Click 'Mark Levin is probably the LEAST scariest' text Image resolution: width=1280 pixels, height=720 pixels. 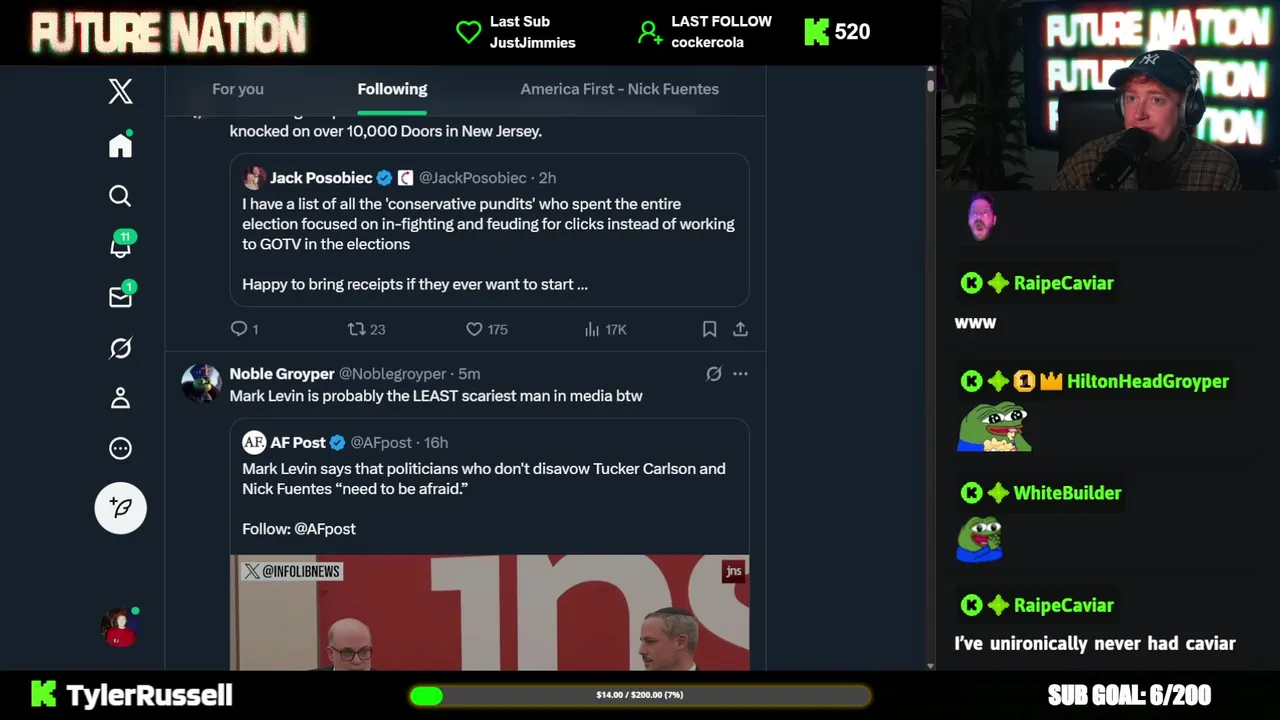436,396
